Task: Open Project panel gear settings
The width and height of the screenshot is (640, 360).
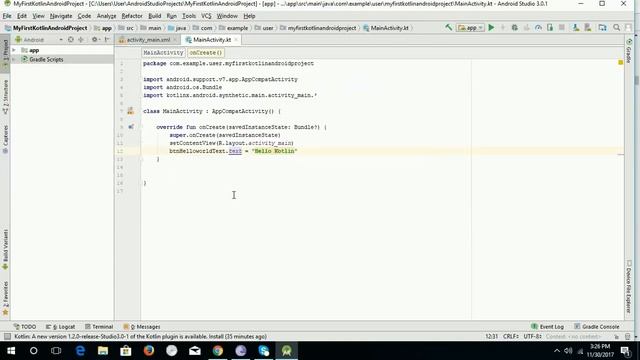Action: (x=95, y=40)
